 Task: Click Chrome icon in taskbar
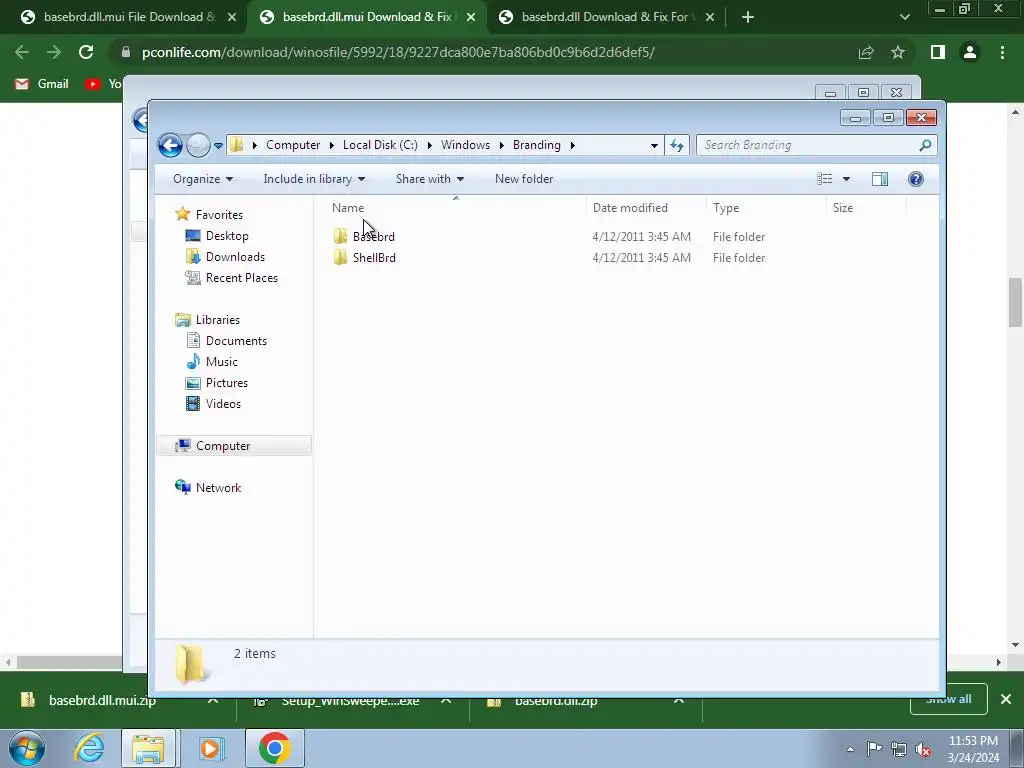point(274,748)
